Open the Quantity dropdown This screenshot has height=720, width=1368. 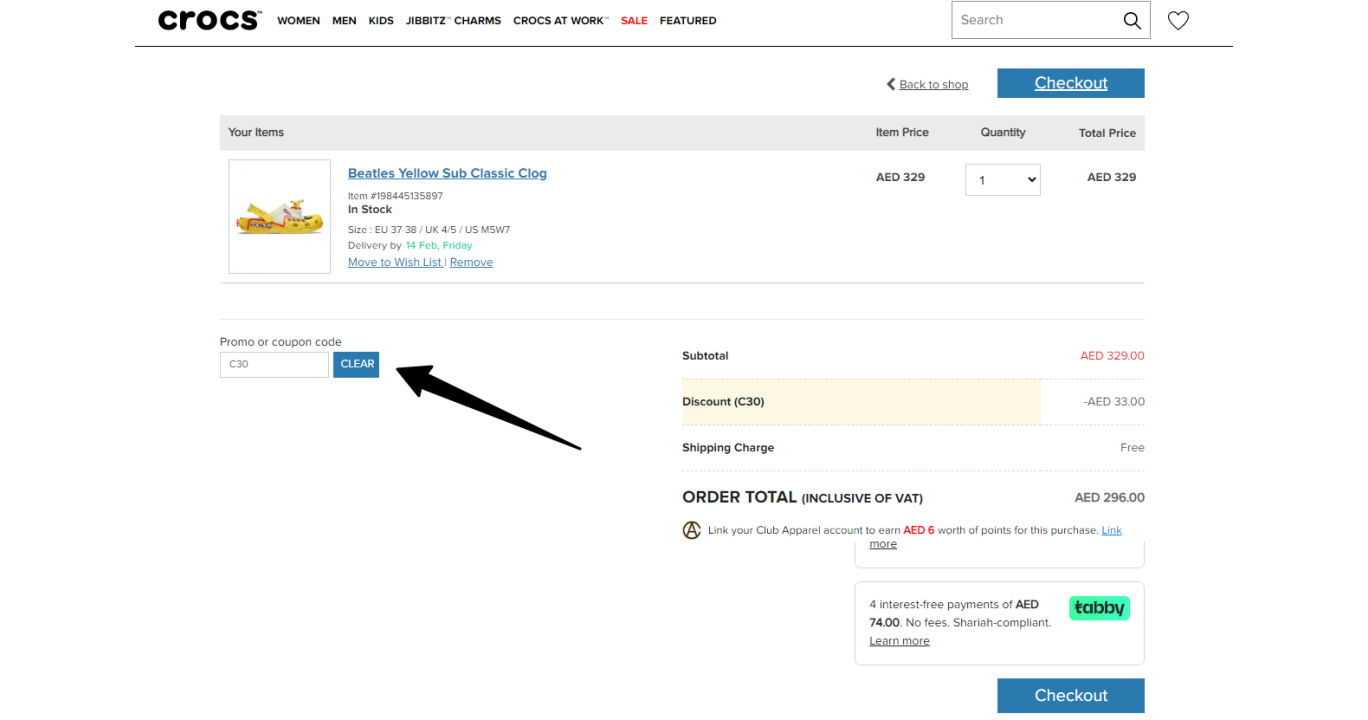click(x=1003, y=180)
